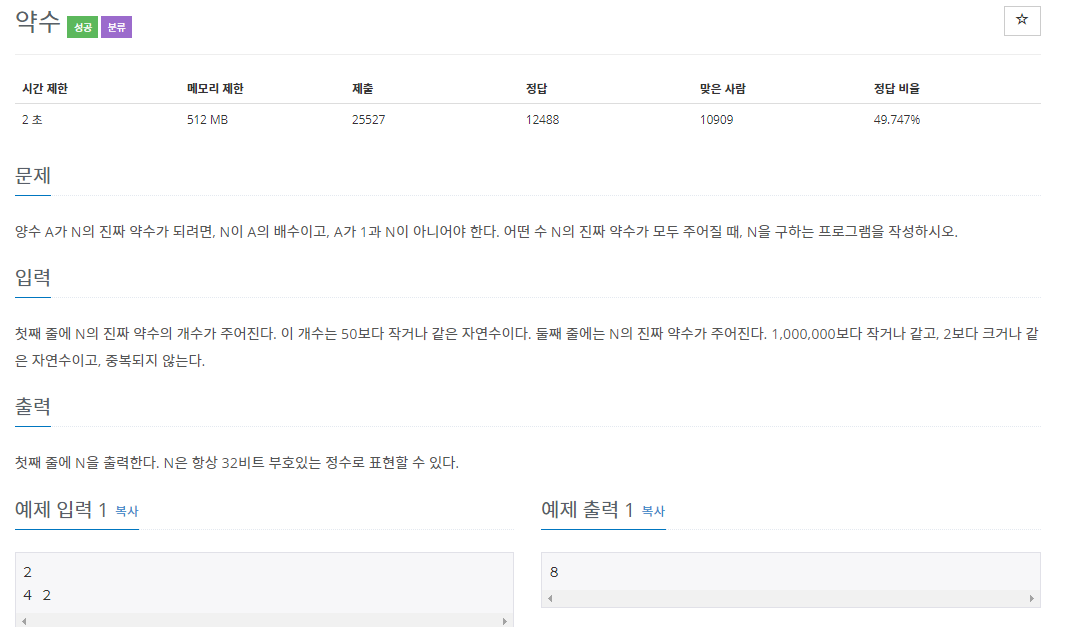Copy sample output via 복사 link
This screenshot has height=627, width=1071.
click(x=654, y=511)
